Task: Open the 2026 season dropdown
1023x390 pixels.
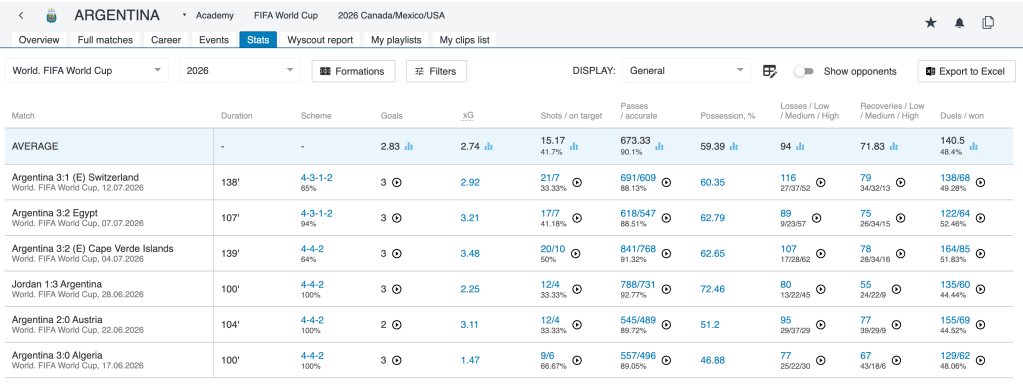Action: coord(240,70)
